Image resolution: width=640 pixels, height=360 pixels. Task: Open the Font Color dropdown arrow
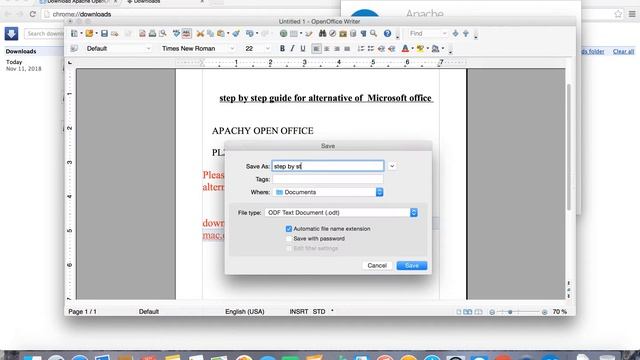point(412,49)
